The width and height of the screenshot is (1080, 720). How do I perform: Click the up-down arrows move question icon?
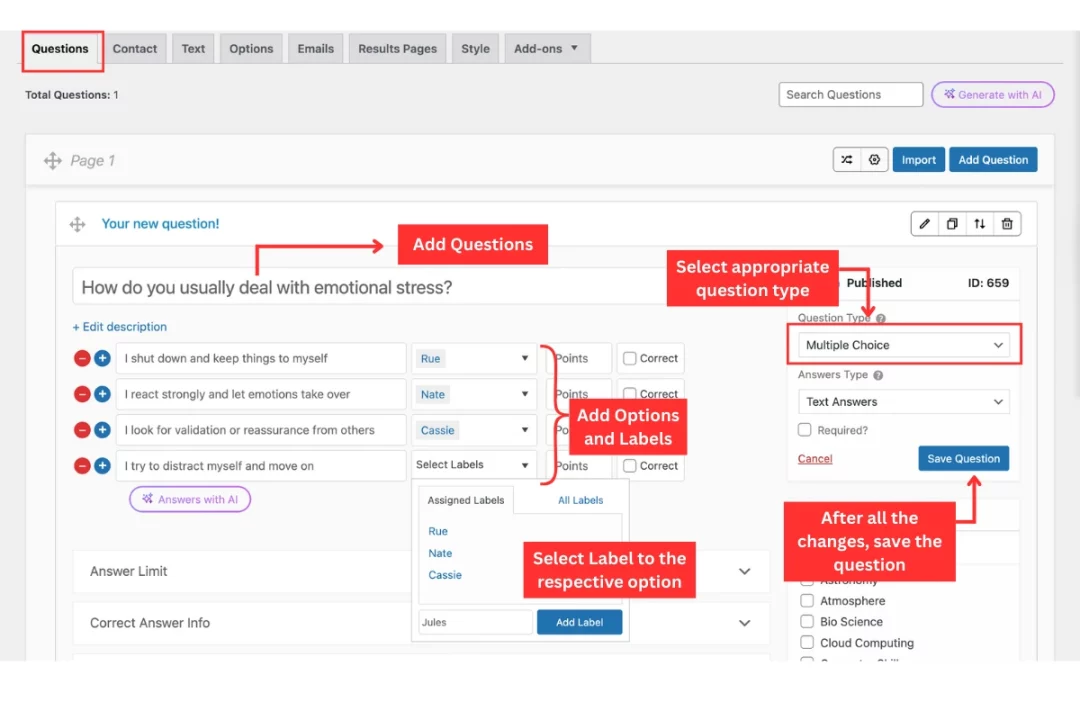(979, 224)
